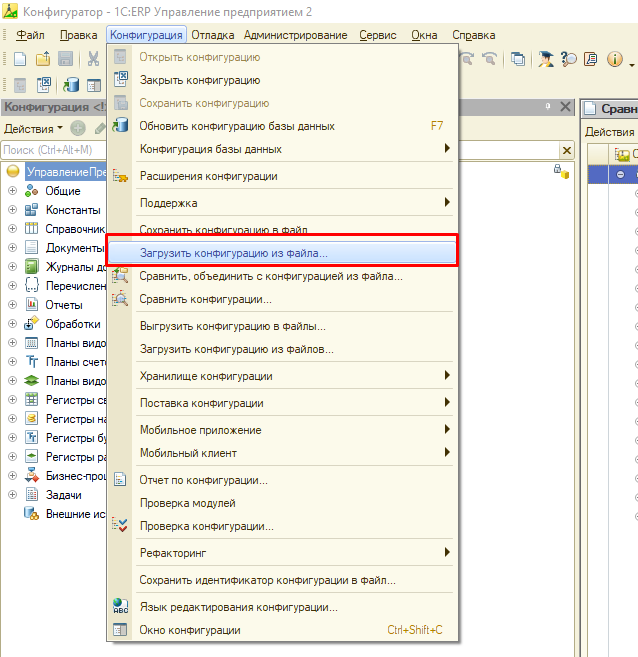Image resolution: width=638 pixels, height=657 pixels.
Task: Click the Общие tree icon
Action: point(31,191)
